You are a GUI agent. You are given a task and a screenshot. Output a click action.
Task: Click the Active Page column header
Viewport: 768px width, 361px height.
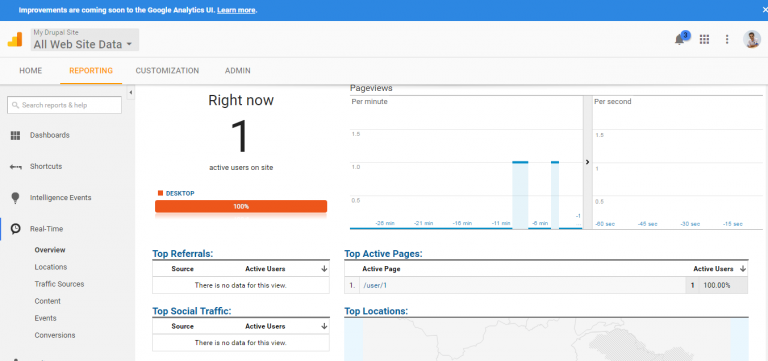pos(381,269)
